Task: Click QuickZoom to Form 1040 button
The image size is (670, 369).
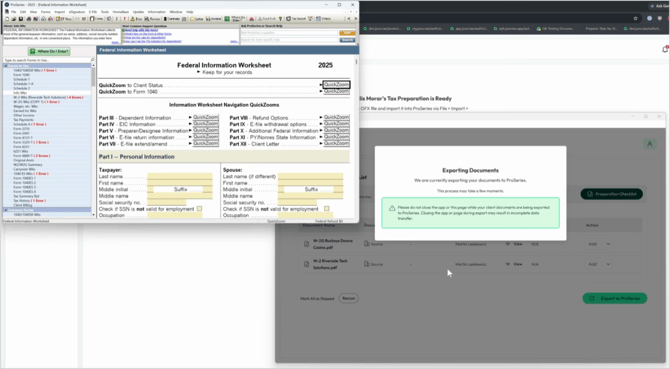Action: [336, 91]
